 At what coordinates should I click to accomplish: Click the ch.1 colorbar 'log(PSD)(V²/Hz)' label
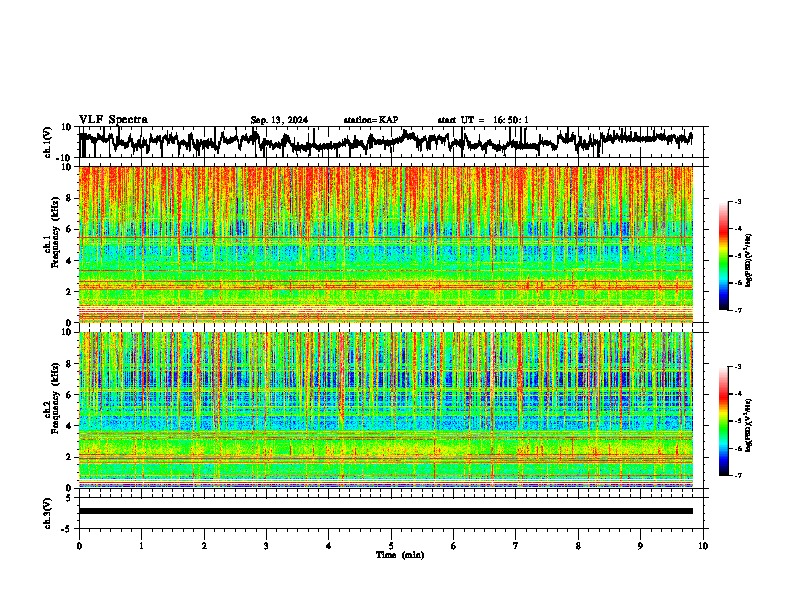click(x=748, y=261)
